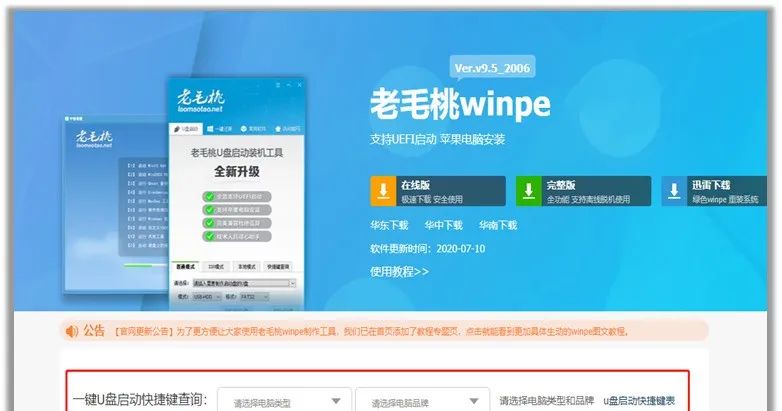The image size is (782, 411).
Task: Open the 华中下载 mirror link
Action: pos(443,225)
